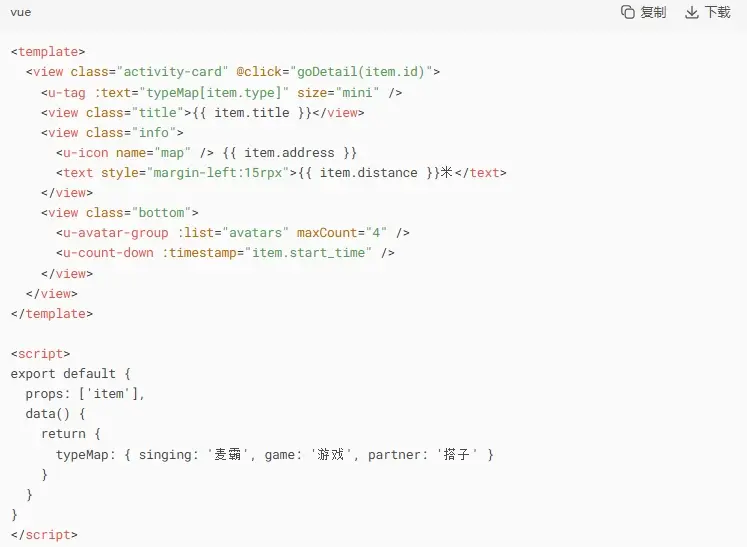Click the view class="bottom" line
747x547 pixels.
click(x=120, y=213)
